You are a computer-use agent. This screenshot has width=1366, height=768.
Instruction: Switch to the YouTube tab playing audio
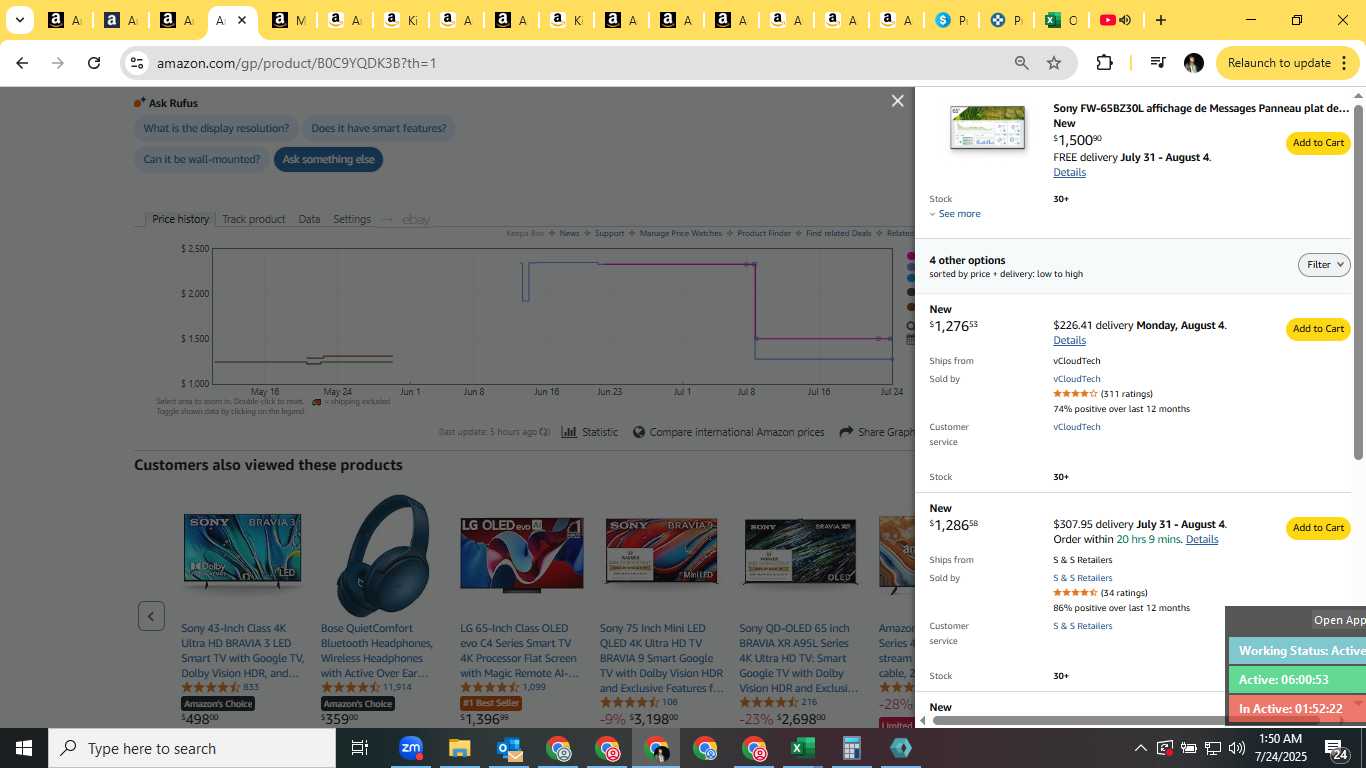click(x=1116, y=20)
